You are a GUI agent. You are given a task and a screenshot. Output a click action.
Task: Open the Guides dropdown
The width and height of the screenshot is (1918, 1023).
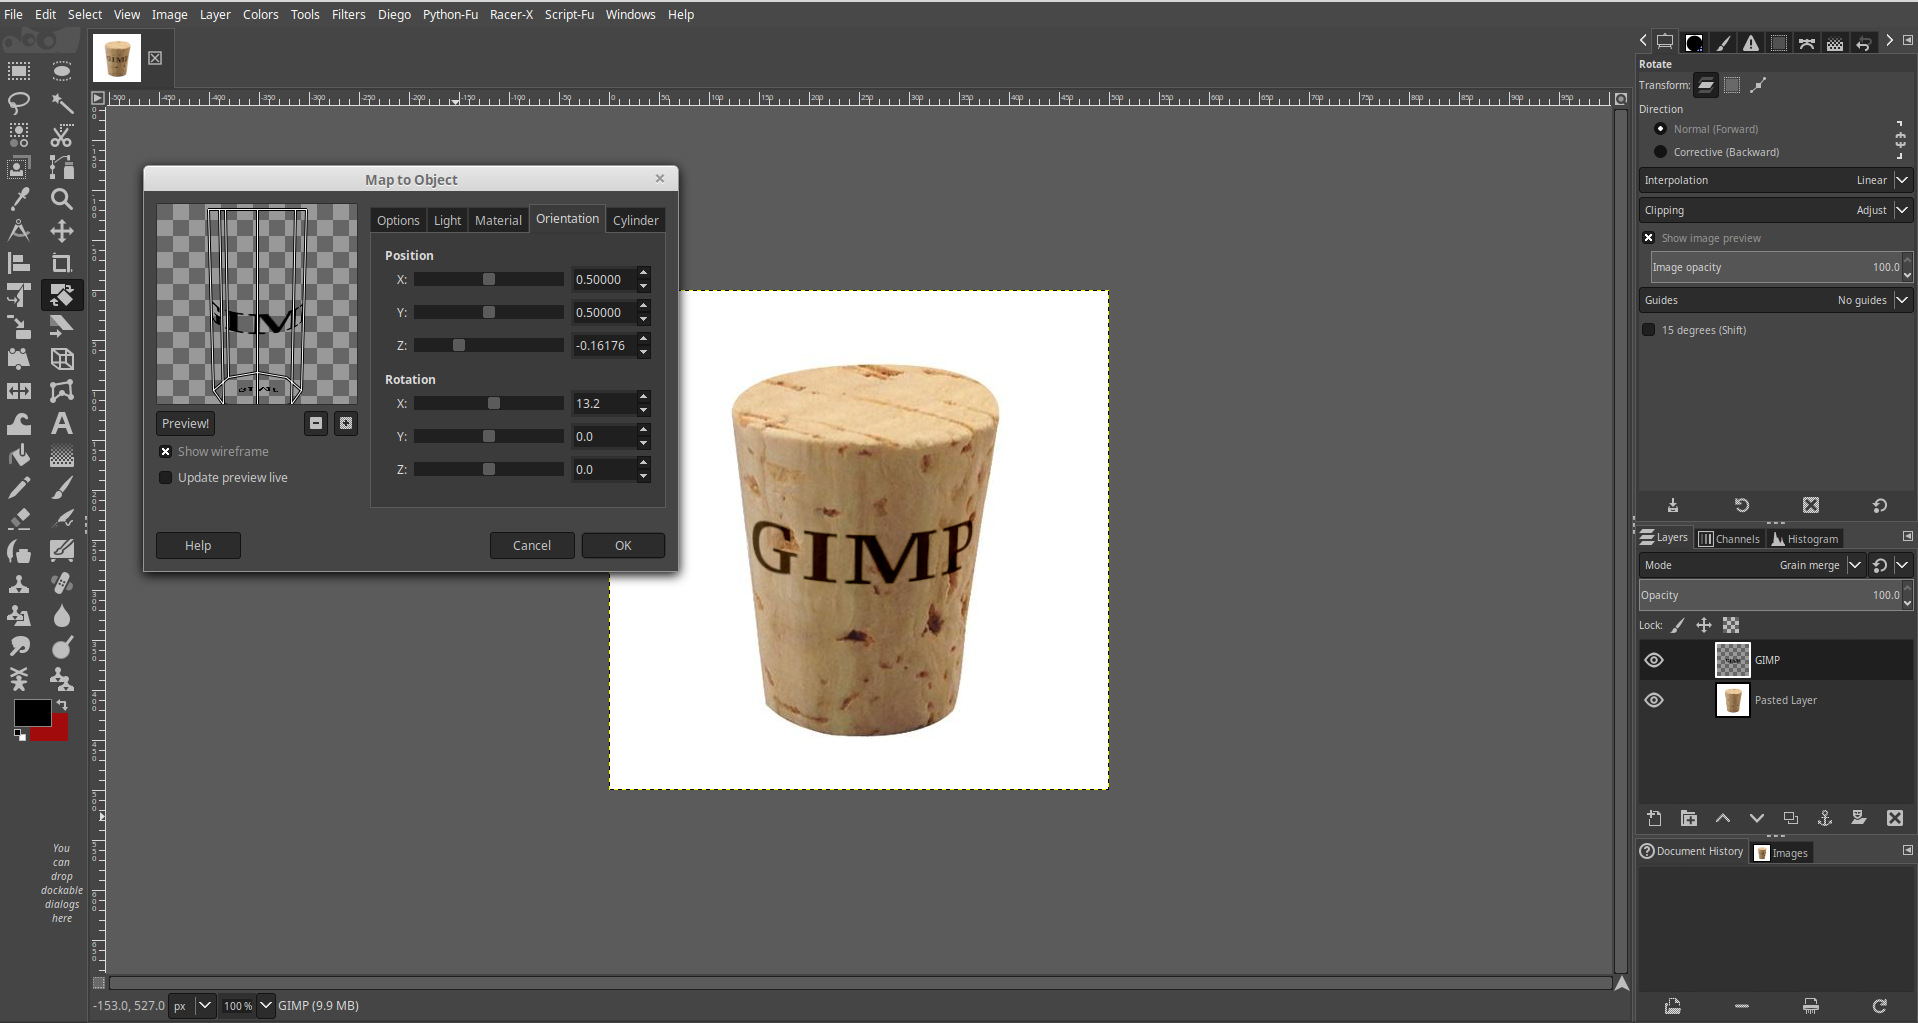[1776, 300]
